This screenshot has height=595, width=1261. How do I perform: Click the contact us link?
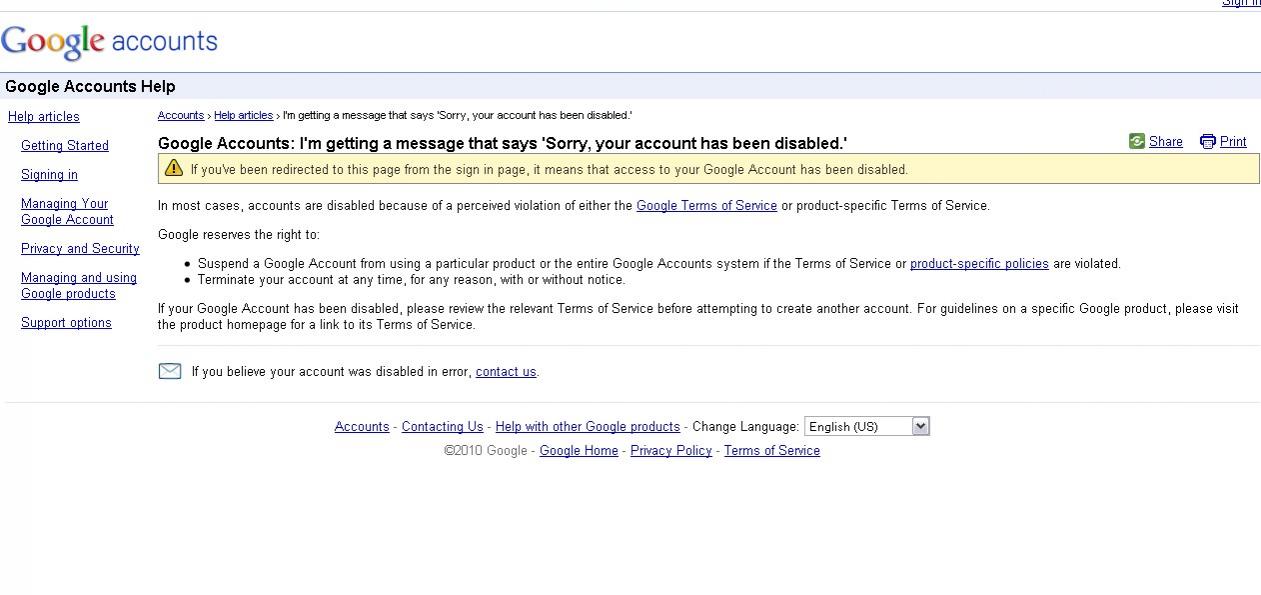pos(506,372)
